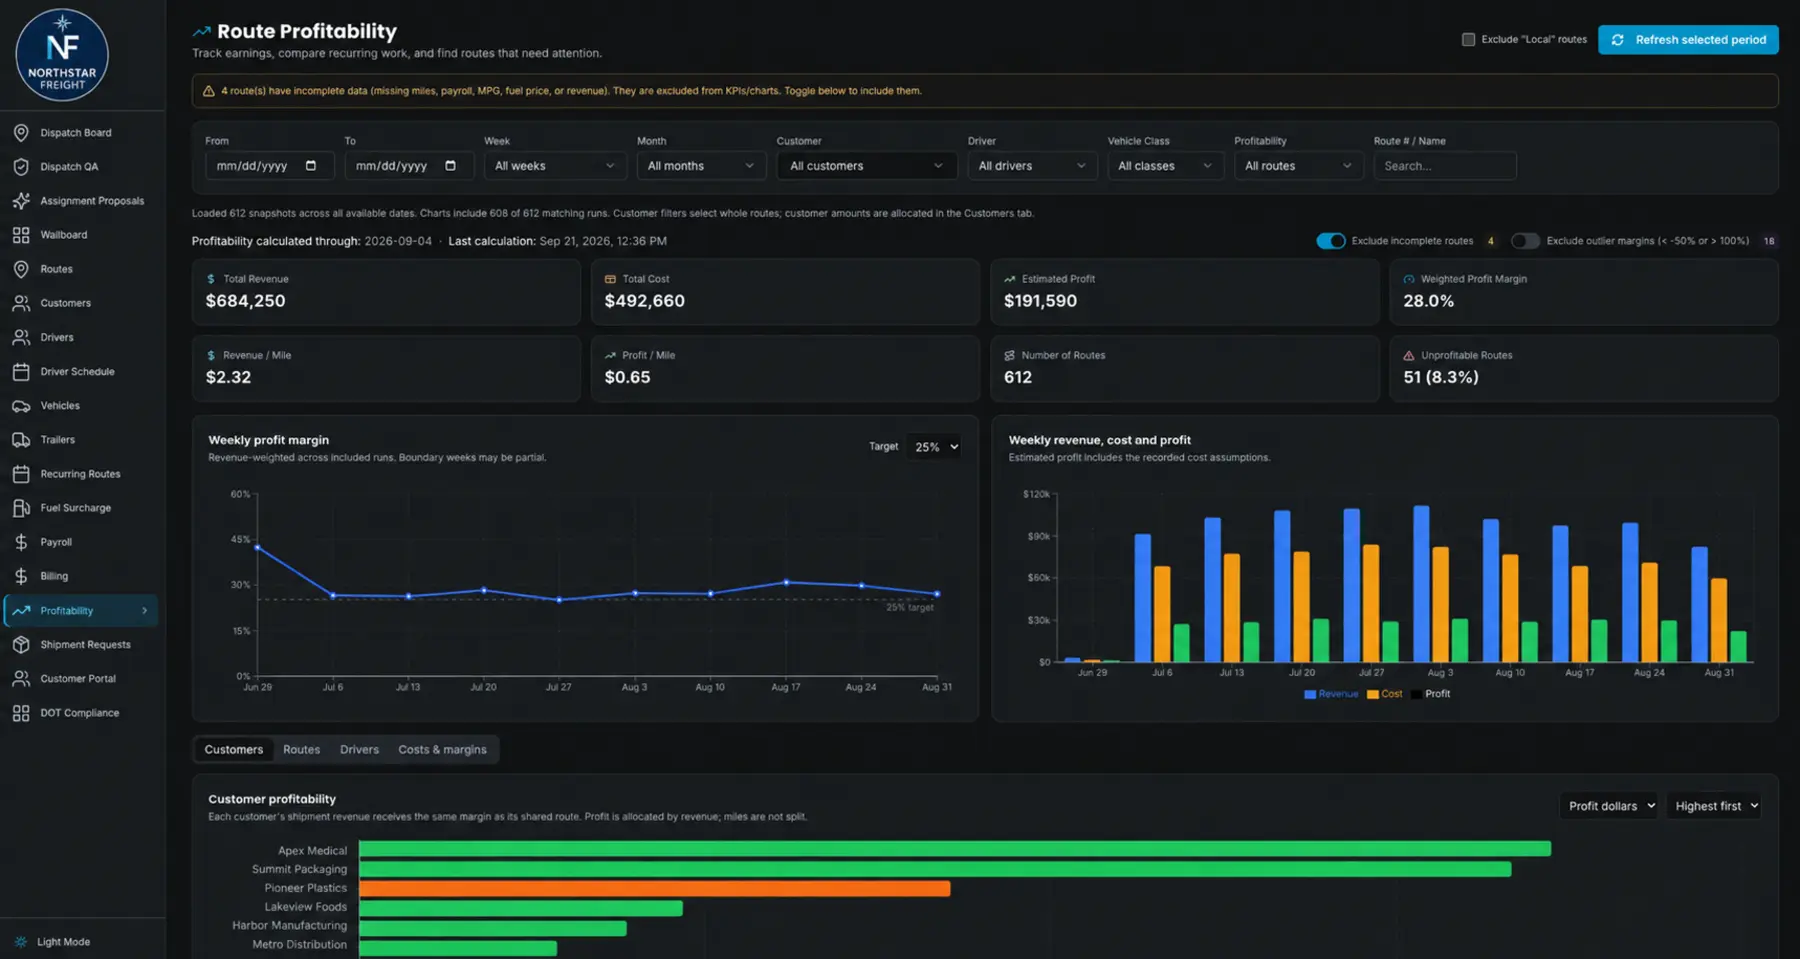Click Lakeview Foods customer label

(x=305, y=907)
